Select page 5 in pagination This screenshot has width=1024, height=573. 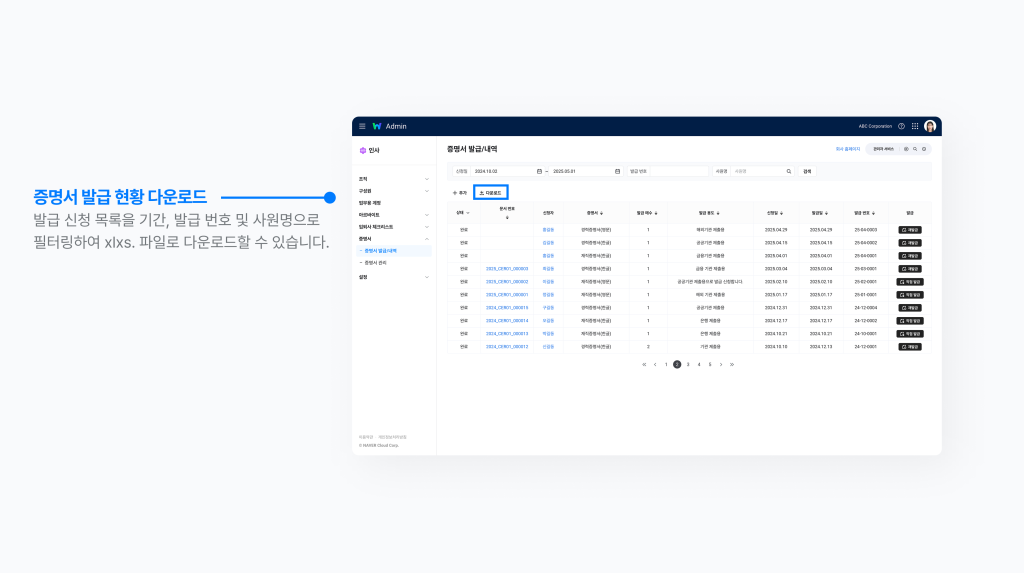coord(710,365)
